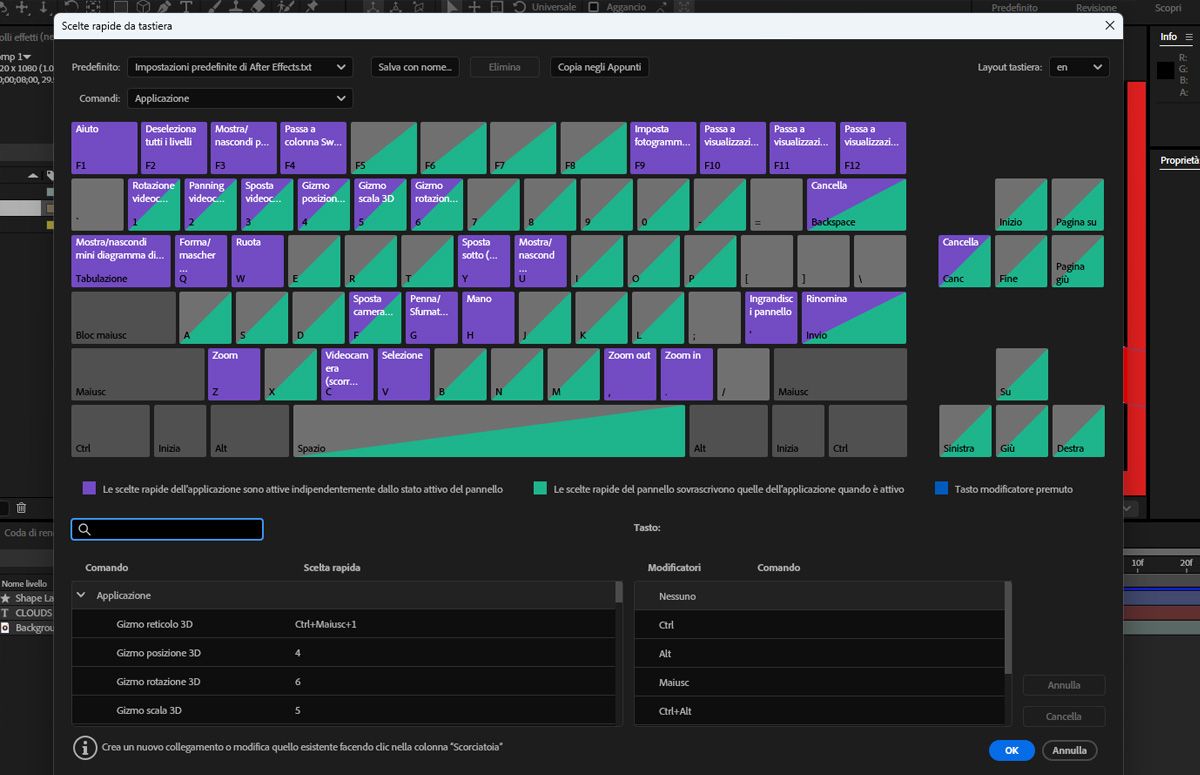The width and height of the screenshot is (1200, 775).
Task: Switch to the Revisione workspace tab
Action: point(1096,8)
